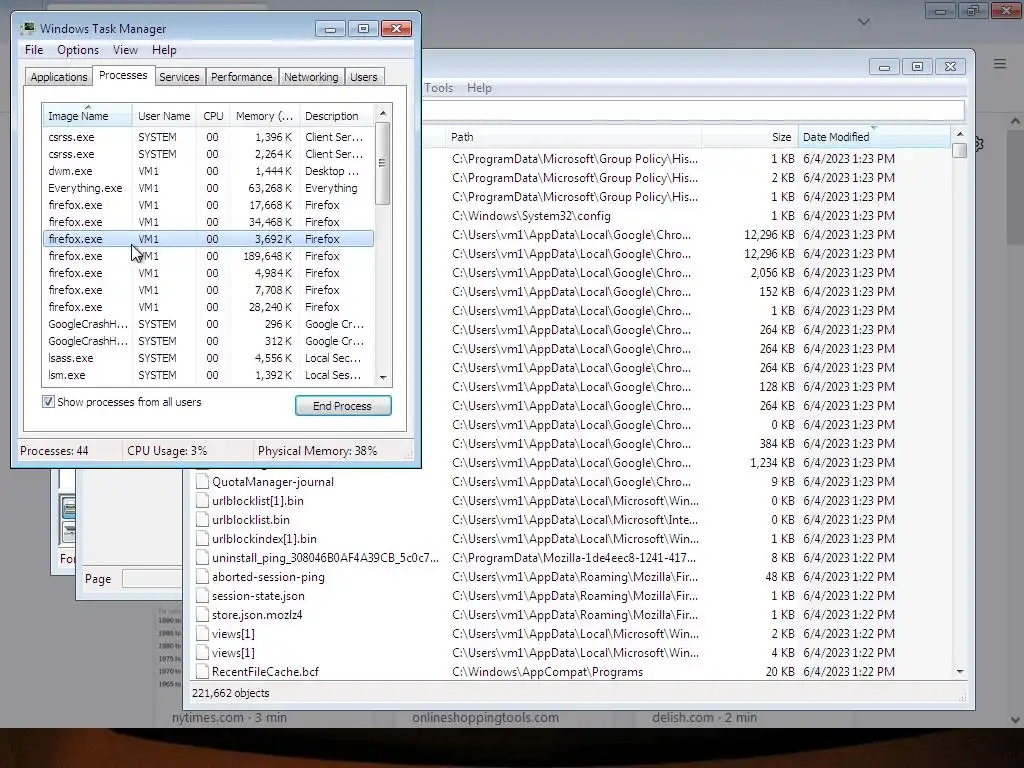Select csrss.exe using 2,264 K memory
This screenshot has height=768, width=1024.
click(x=208, y=154)
